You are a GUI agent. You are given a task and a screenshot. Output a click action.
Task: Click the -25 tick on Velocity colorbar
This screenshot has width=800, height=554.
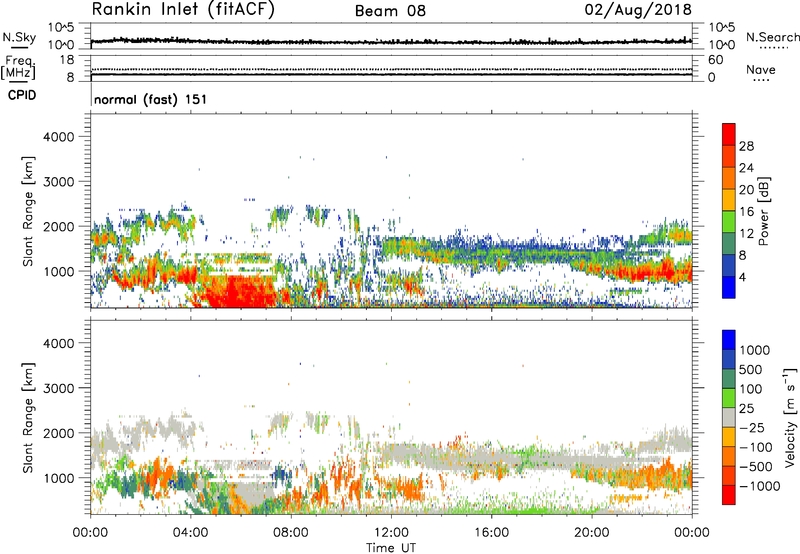click(750, 427)
